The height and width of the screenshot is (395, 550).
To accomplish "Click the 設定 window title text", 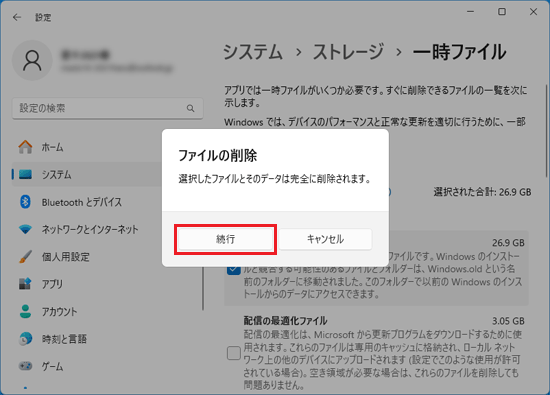I will point(43,18).
